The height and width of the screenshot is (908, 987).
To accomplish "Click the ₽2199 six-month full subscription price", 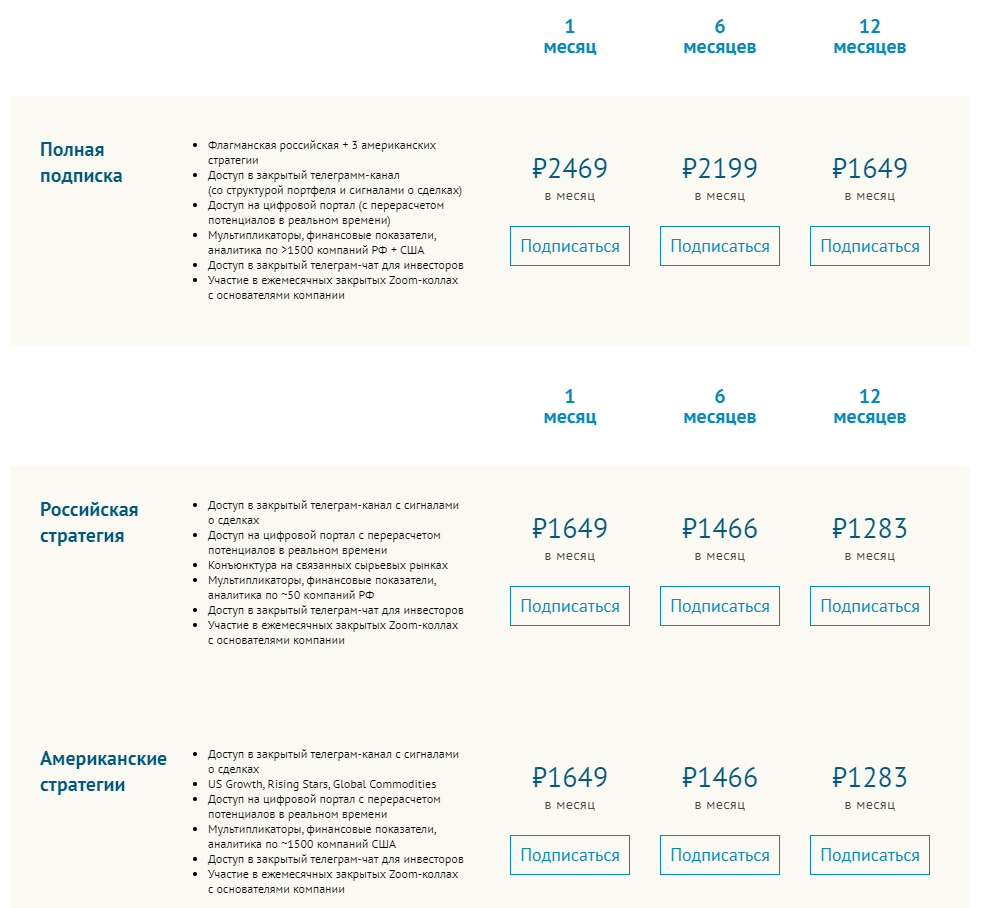I will [719, 168].
